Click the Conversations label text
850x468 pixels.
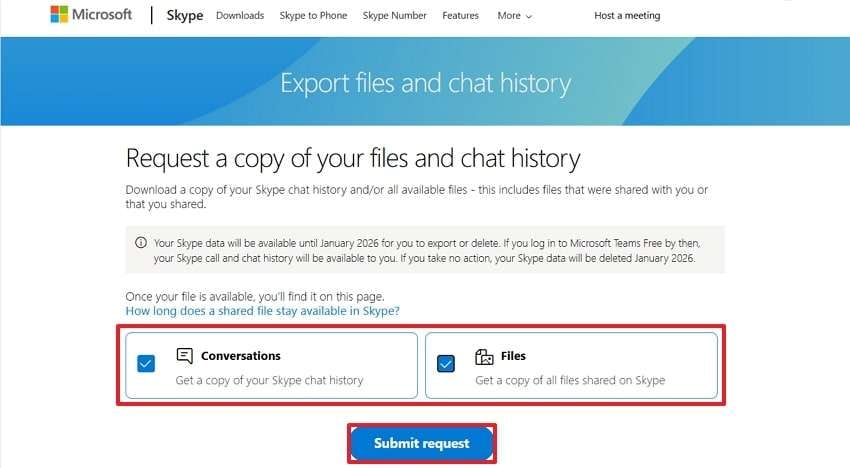[x=241, y=356]
